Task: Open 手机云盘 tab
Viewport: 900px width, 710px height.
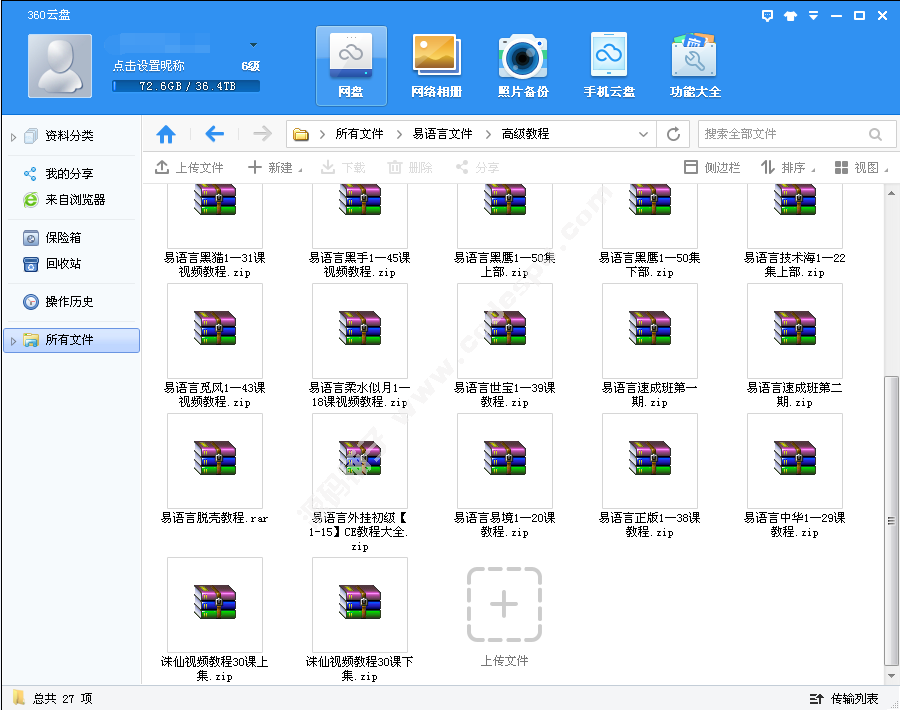Action: click(x=609, y=66)
